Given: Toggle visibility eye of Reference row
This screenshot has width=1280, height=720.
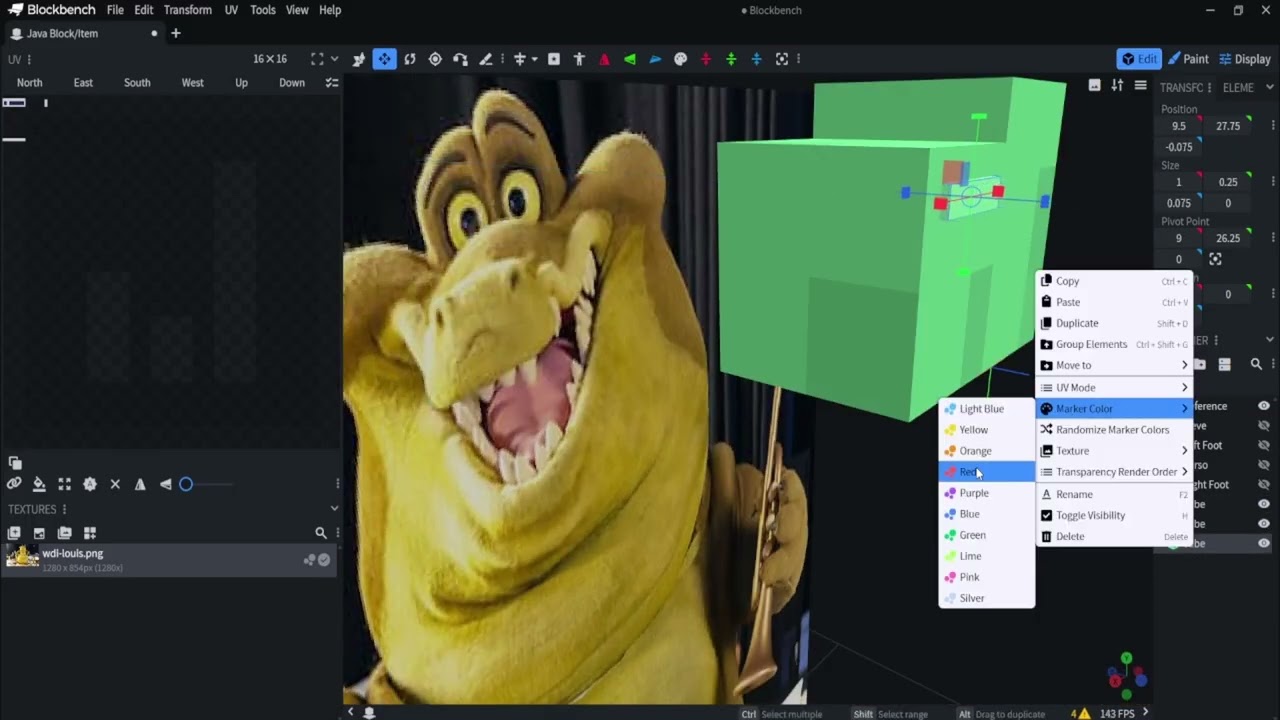Looking at the screenshot, I should coord(1264,406).
